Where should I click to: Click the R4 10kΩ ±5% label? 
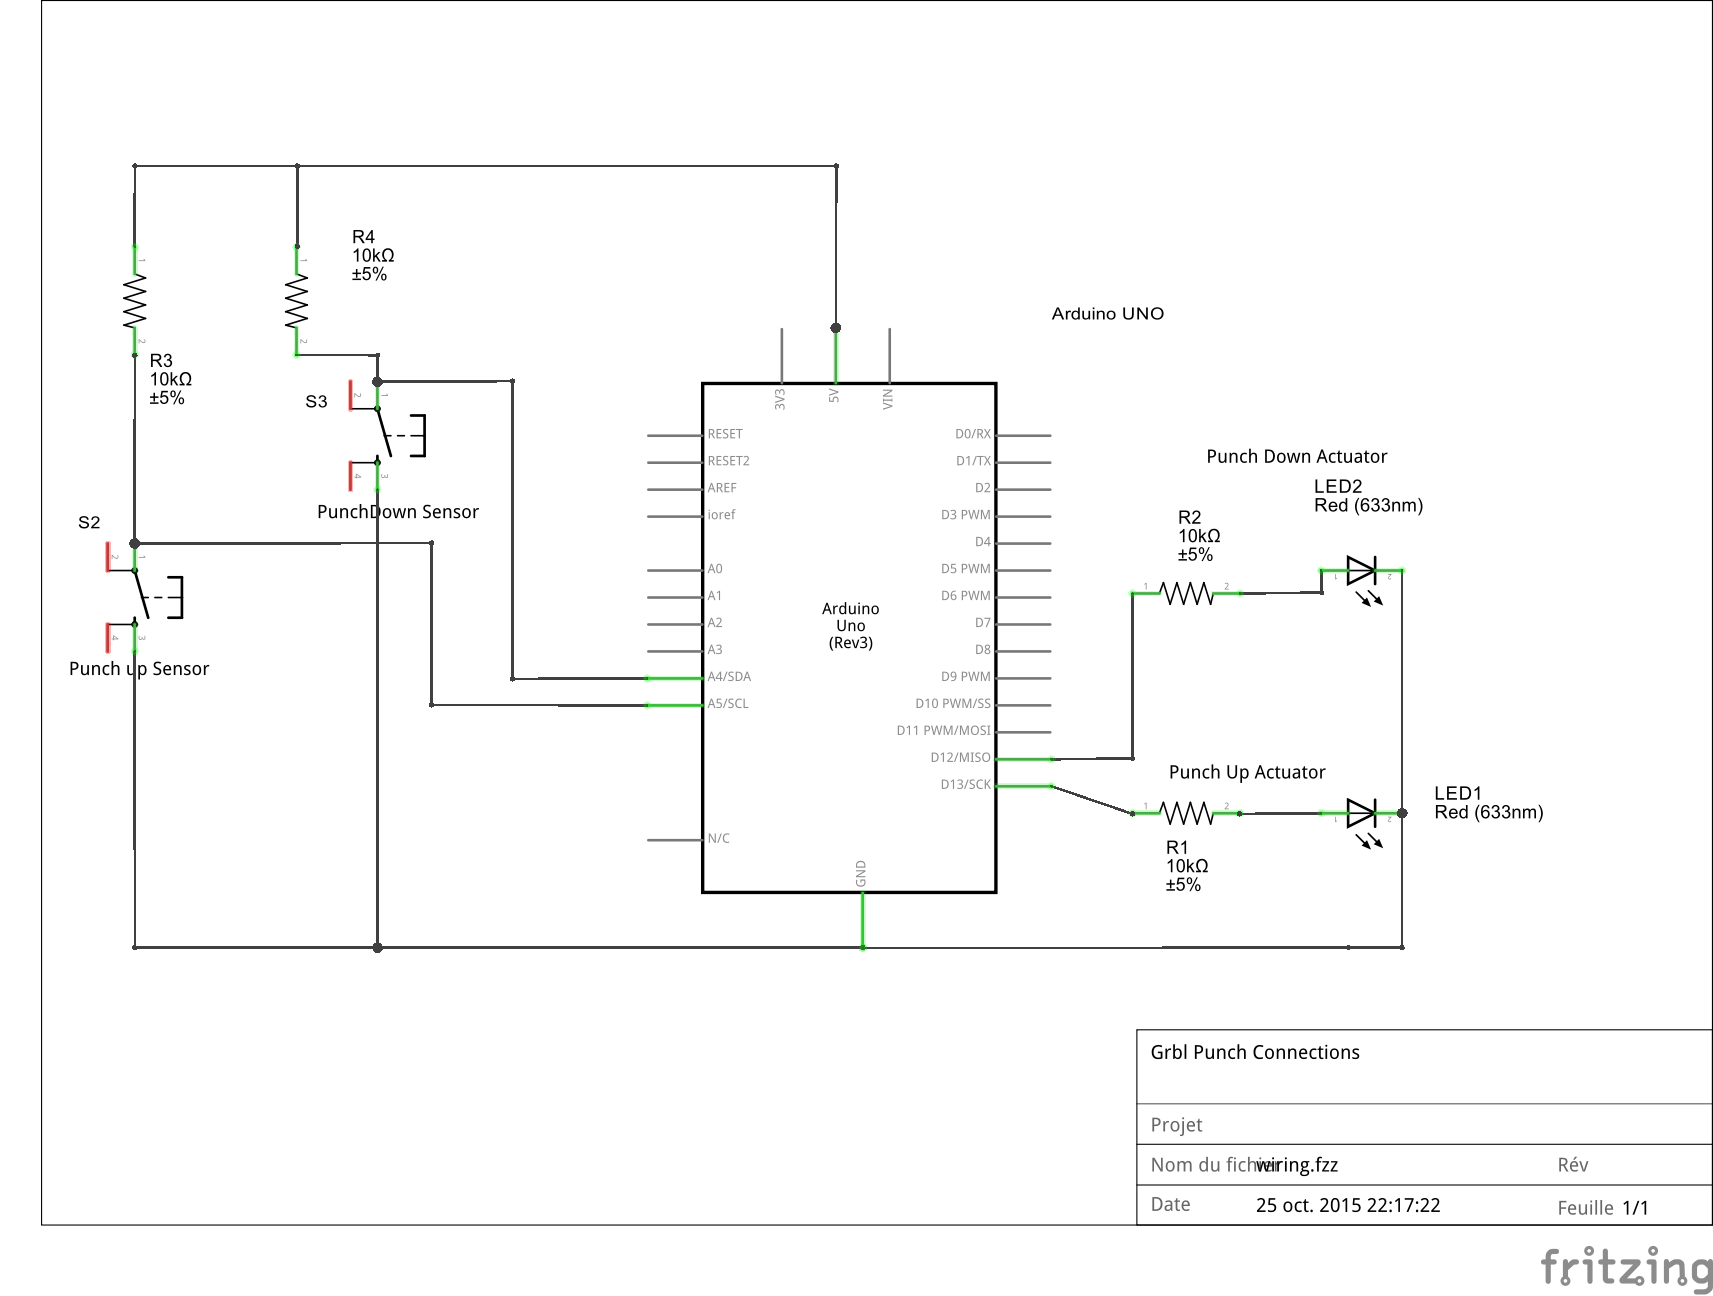click(x=372, y=256)
